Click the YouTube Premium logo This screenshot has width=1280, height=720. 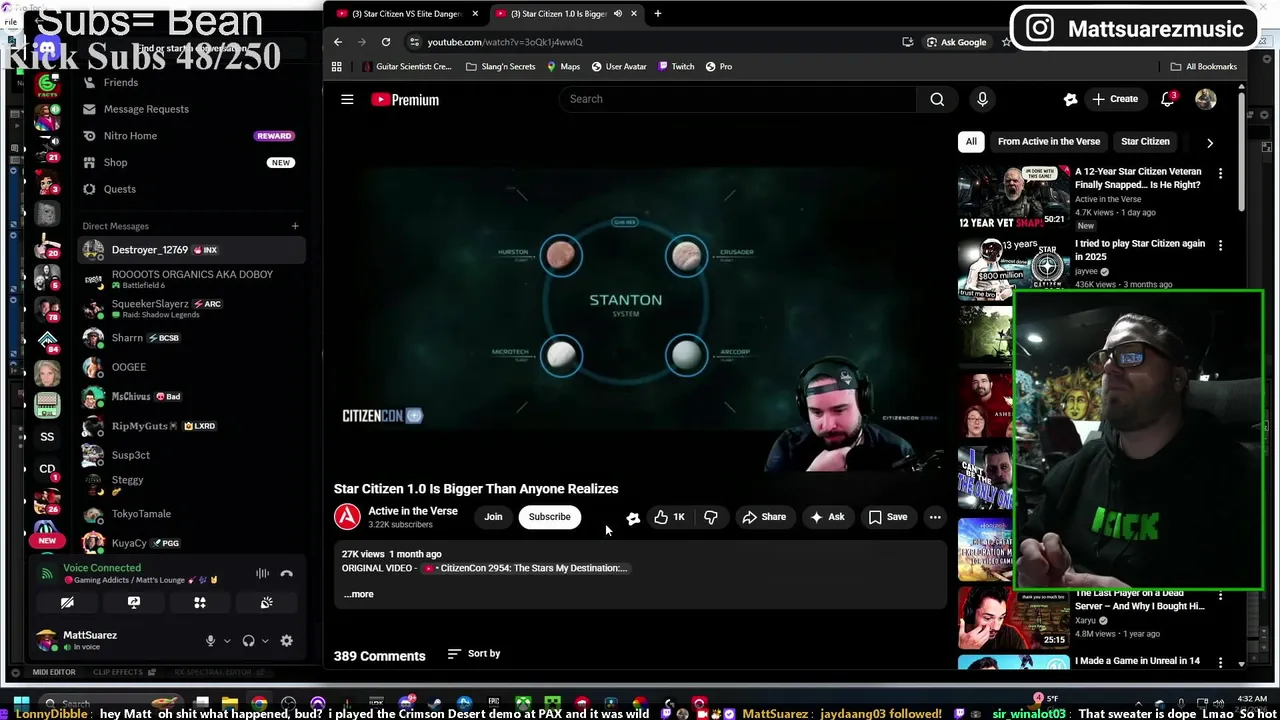click(x=405, y=99)
